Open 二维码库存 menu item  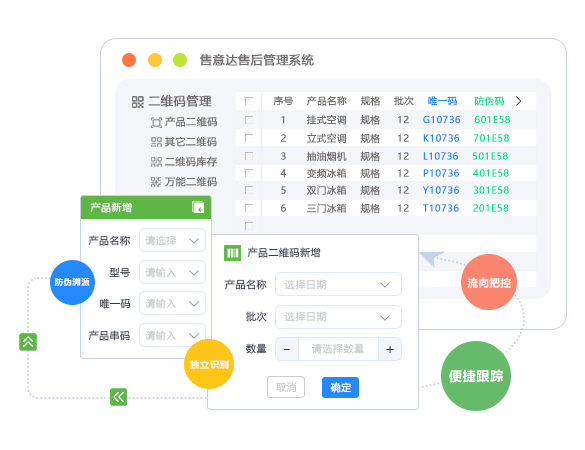184,162
